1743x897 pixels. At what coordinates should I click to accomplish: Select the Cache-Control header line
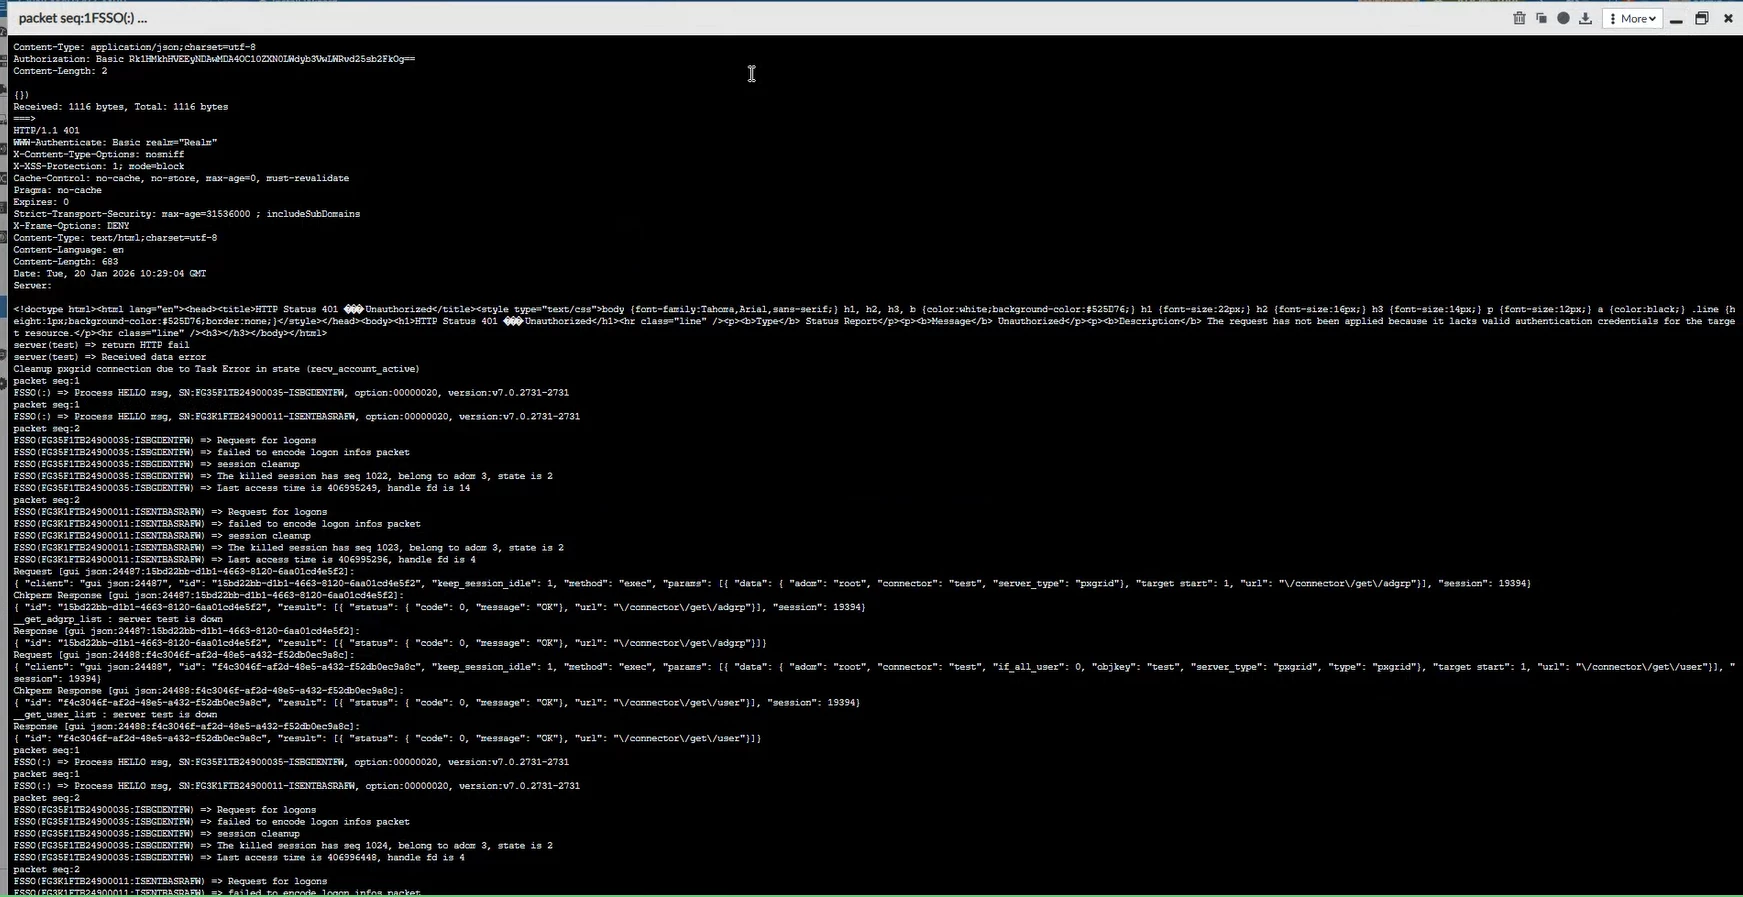point(181,179)
